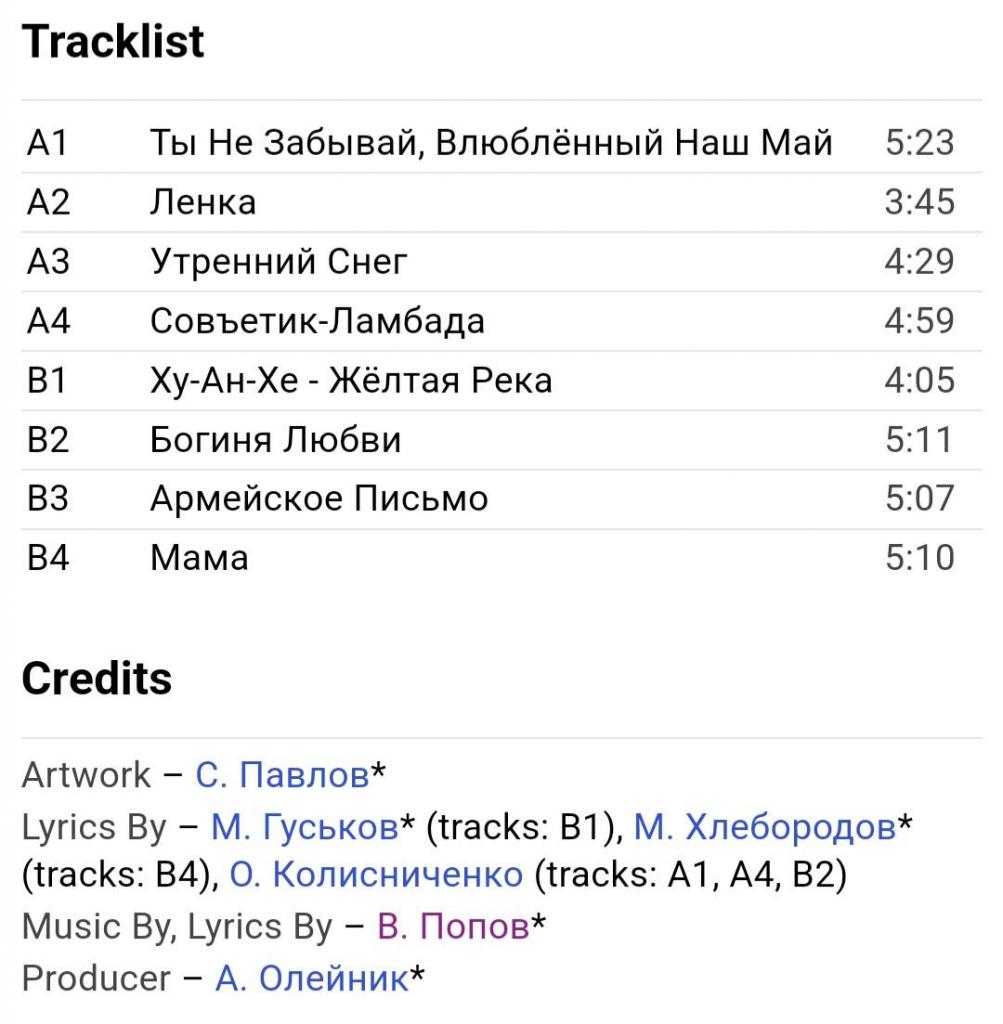Open producer link А. Олейник
The width and height of the screenshot is (1003, 1024).
[312, 978]
